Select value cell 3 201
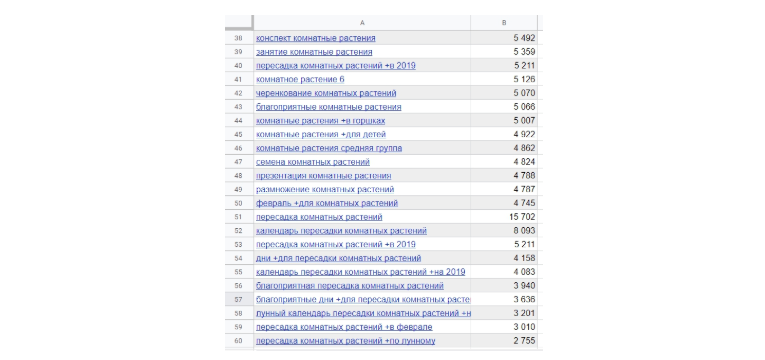The height and width of the screenshot is (360, 765). point(504,313)
